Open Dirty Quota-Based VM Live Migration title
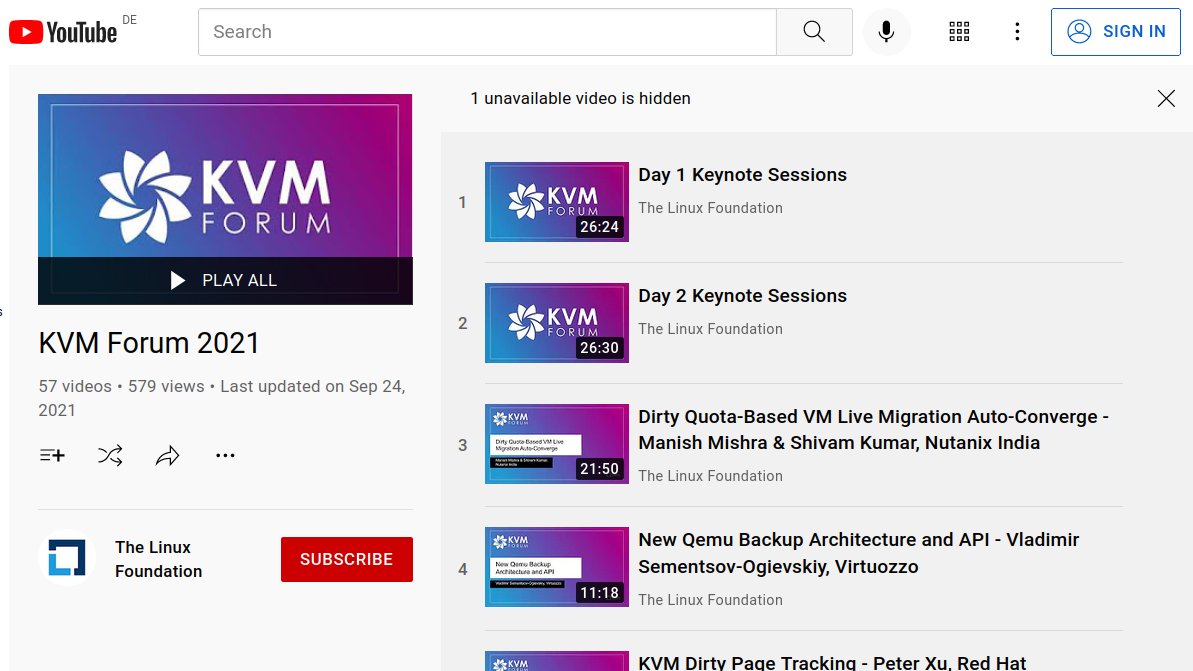1193x671 pixels. pos(873,430)
